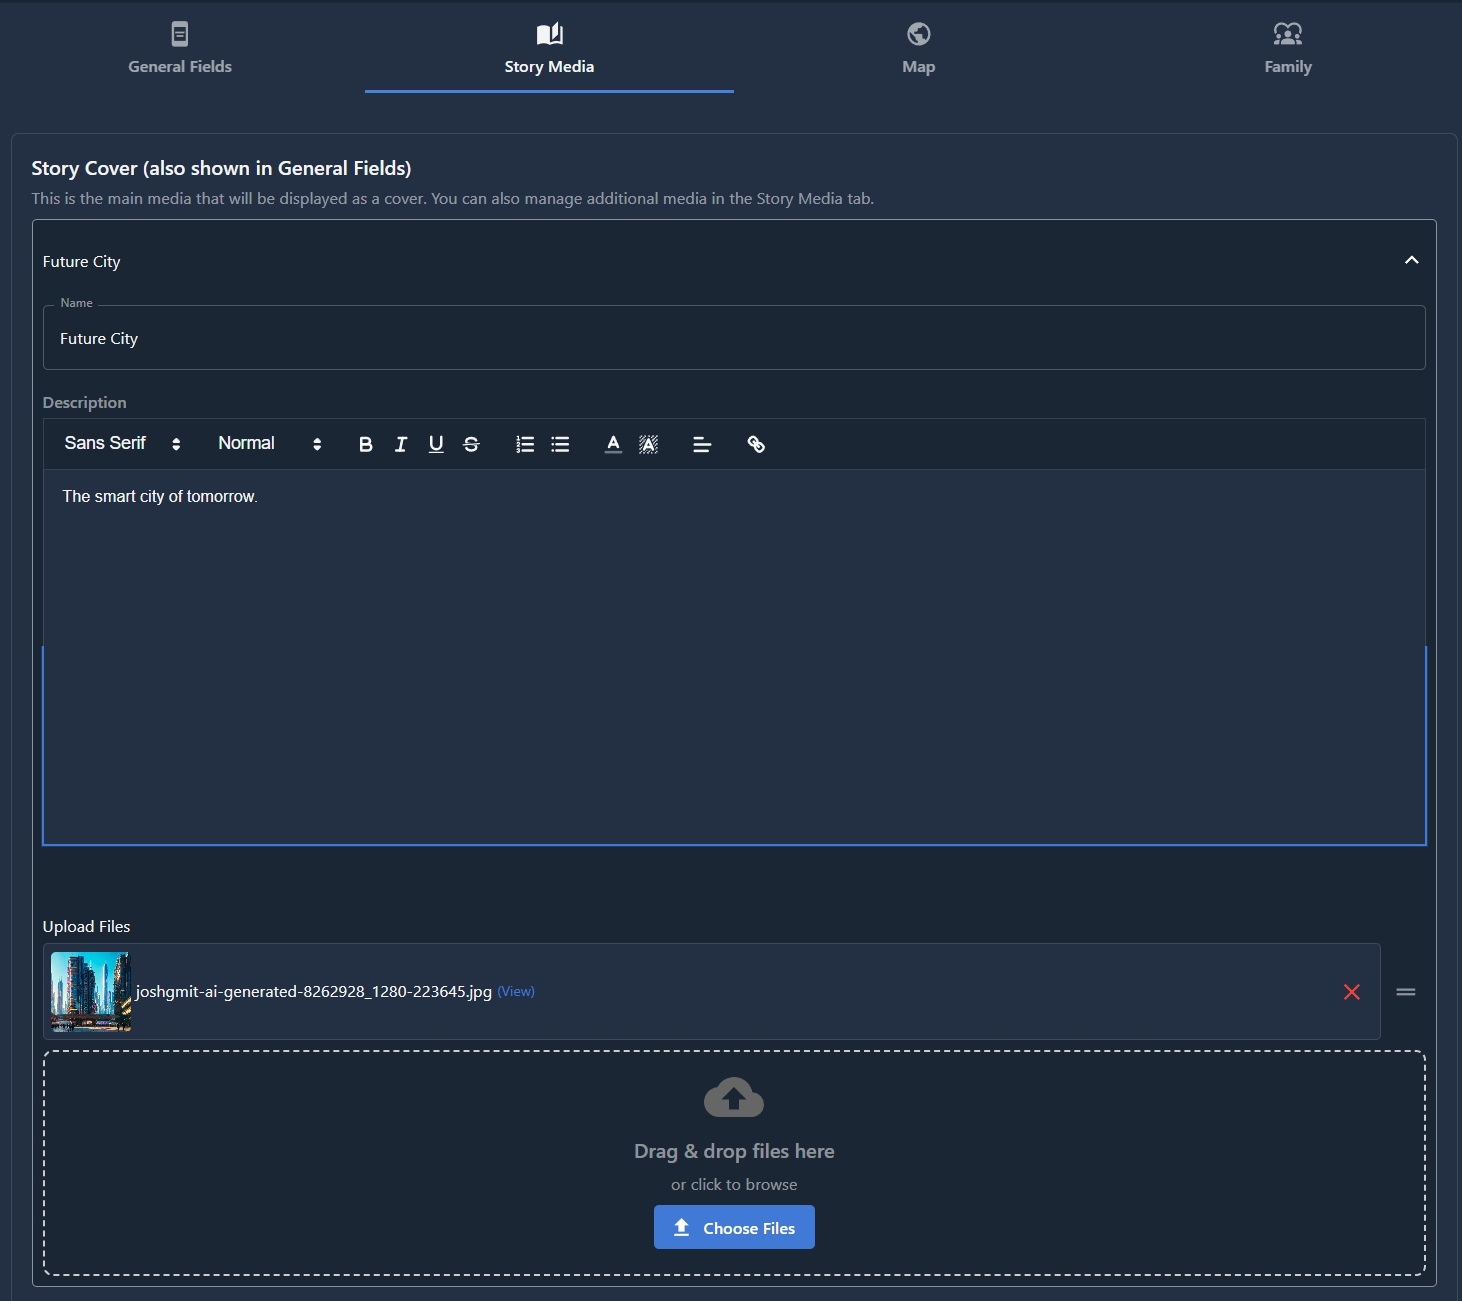Click the Choose Files button

coord(734,1227)
